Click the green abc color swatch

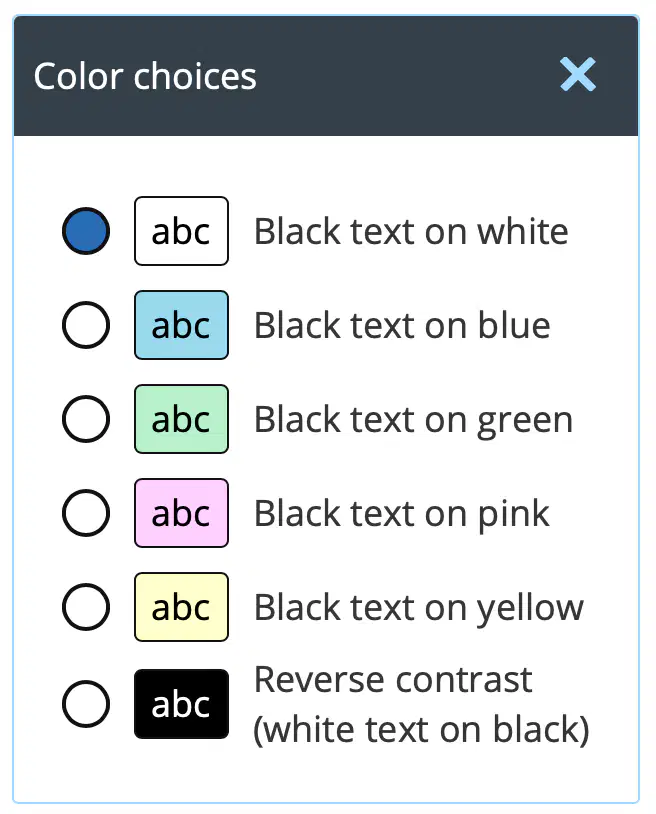(181, 419)
